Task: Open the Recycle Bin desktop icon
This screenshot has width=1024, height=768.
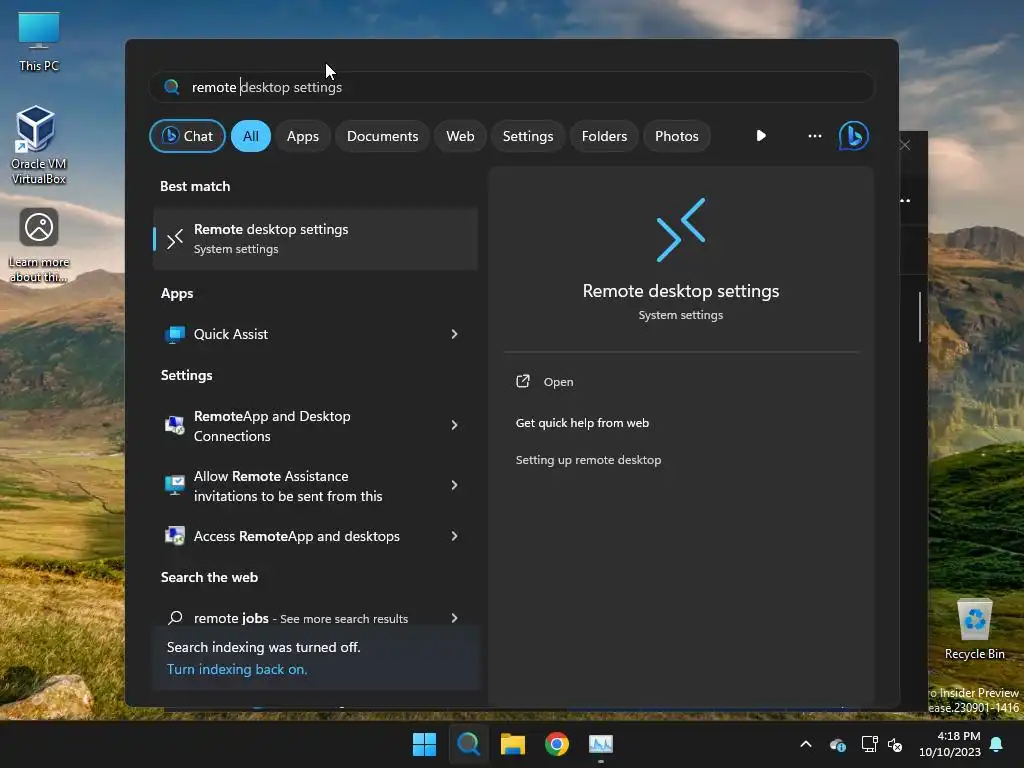Action: pyautogui.click(x=974, y=628)
